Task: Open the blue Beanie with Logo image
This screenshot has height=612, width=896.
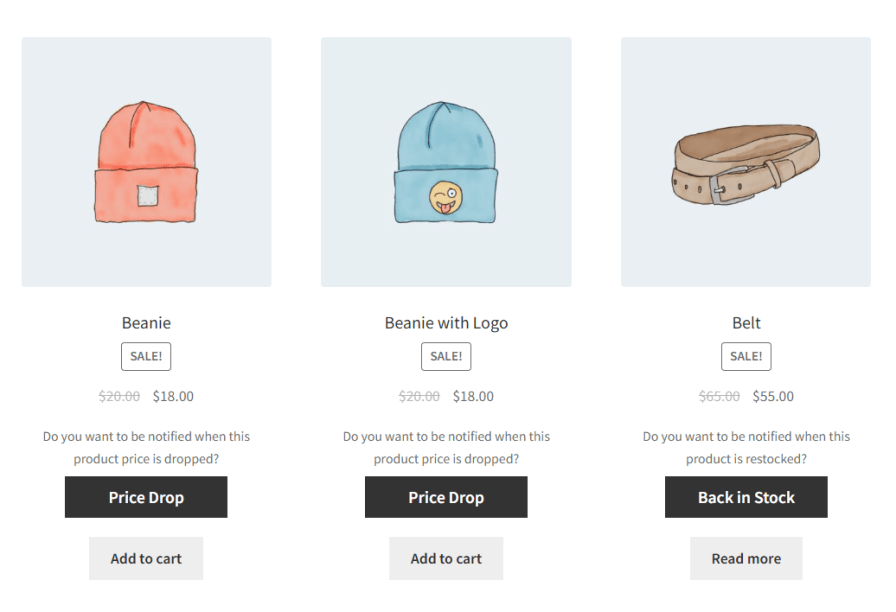Action: click(x=446, y=162)
